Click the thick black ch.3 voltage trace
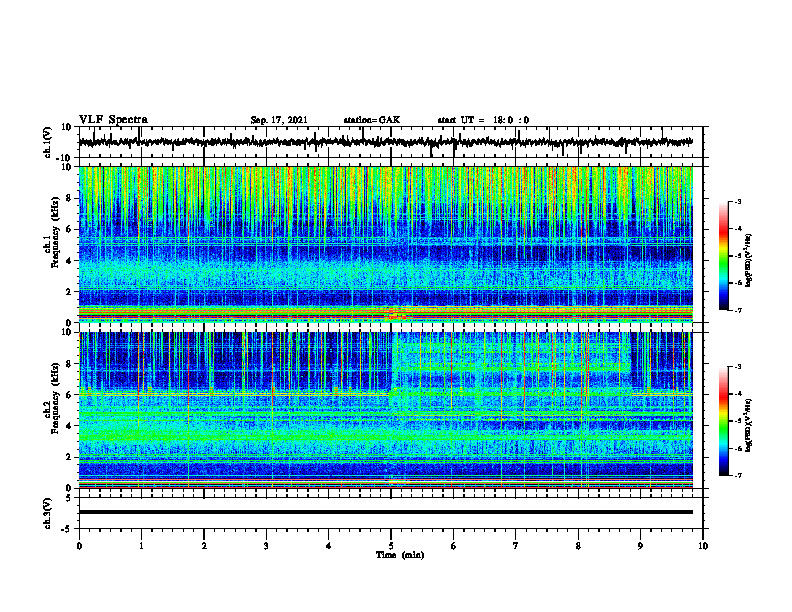 385,512
